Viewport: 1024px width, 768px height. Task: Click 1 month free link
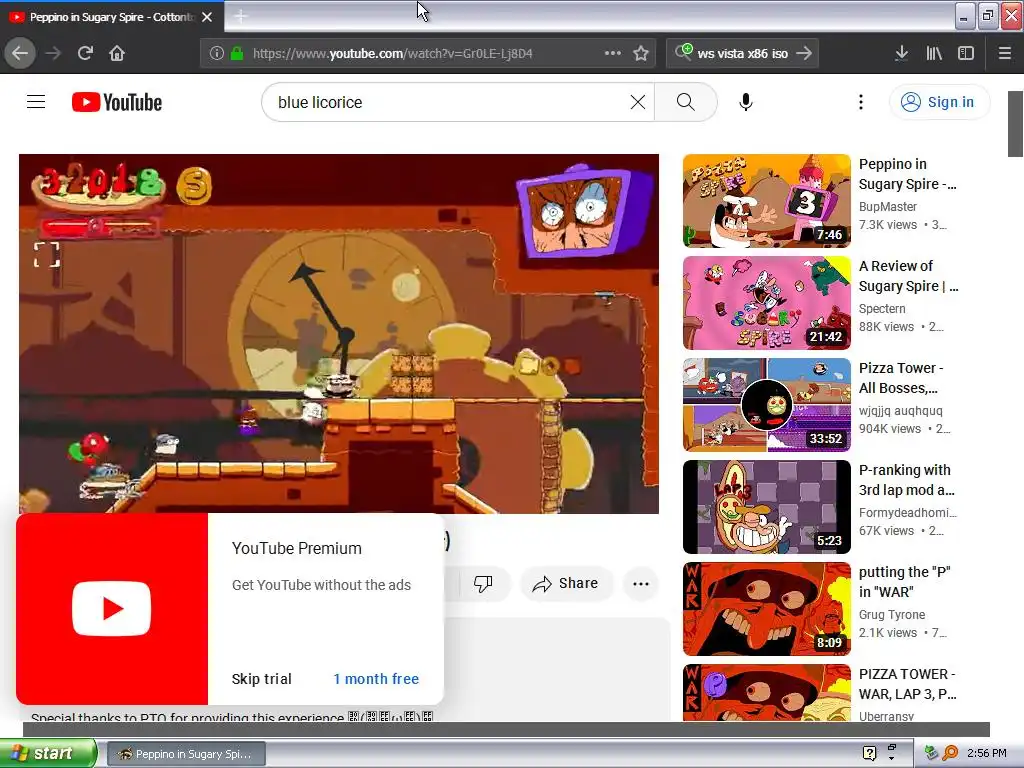(x=376, y=679)
